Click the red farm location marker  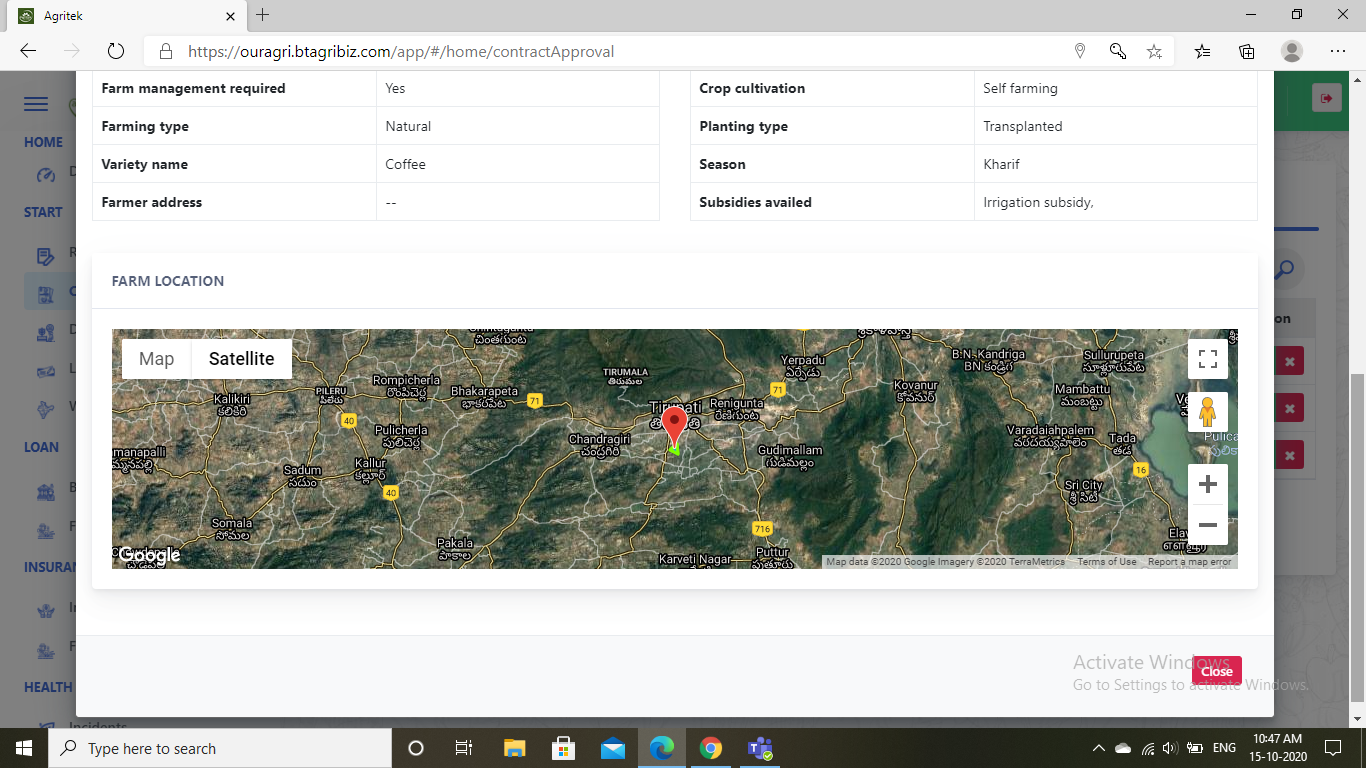pos(675,425)
